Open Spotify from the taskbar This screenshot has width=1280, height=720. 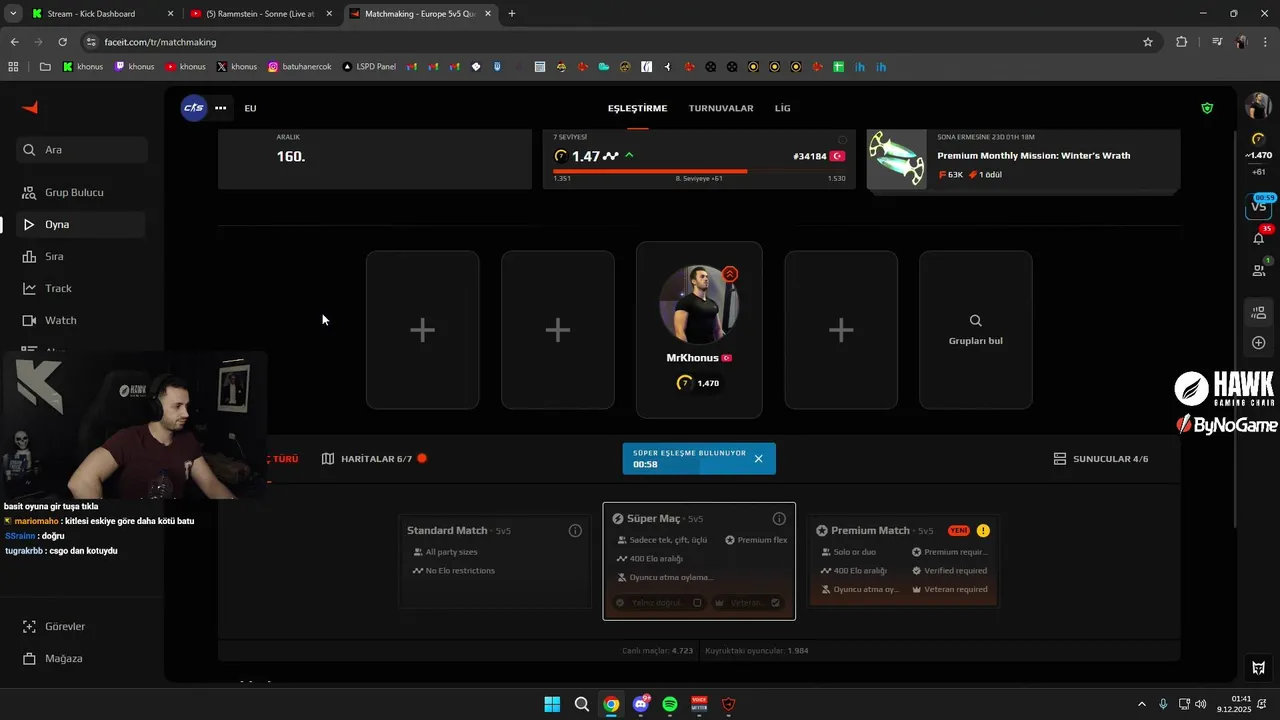click(x=670, y=704)
